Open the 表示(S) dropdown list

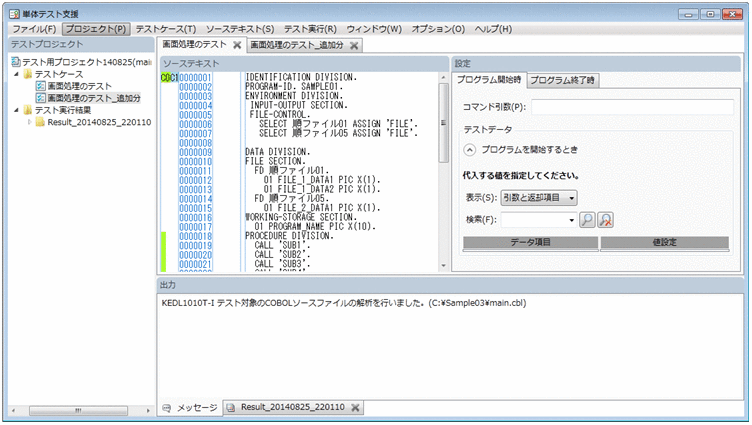coord(539,198)
